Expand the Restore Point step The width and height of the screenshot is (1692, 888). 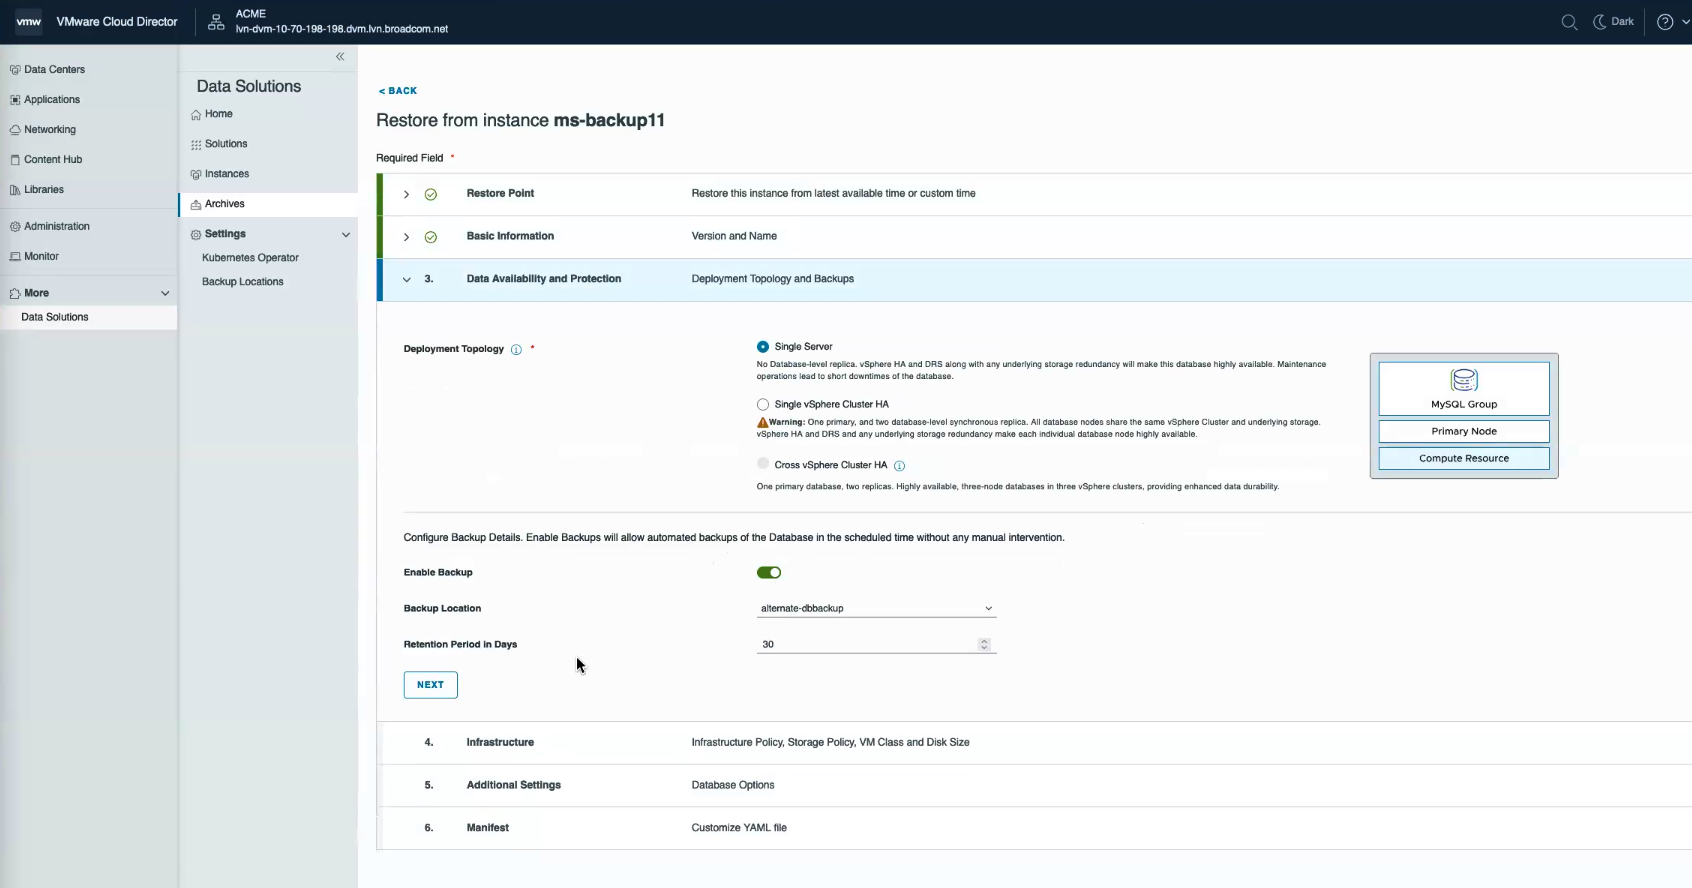pyautogui.click(x=406, y=194)
